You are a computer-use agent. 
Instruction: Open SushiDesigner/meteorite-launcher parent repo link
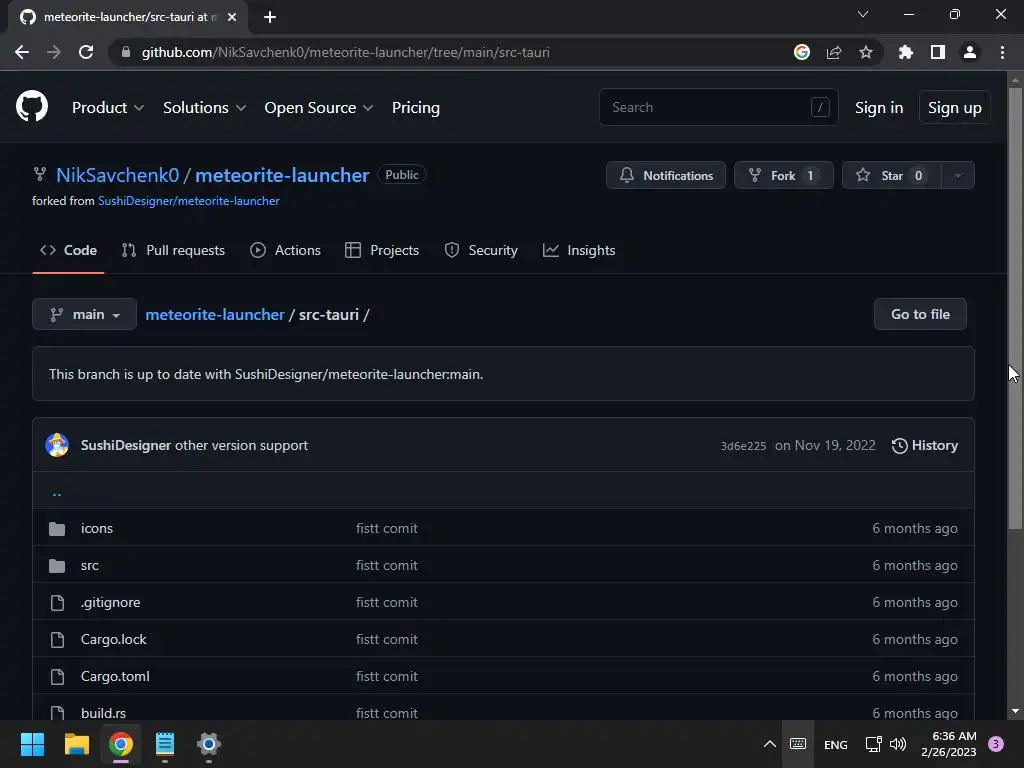pos(189,201)
